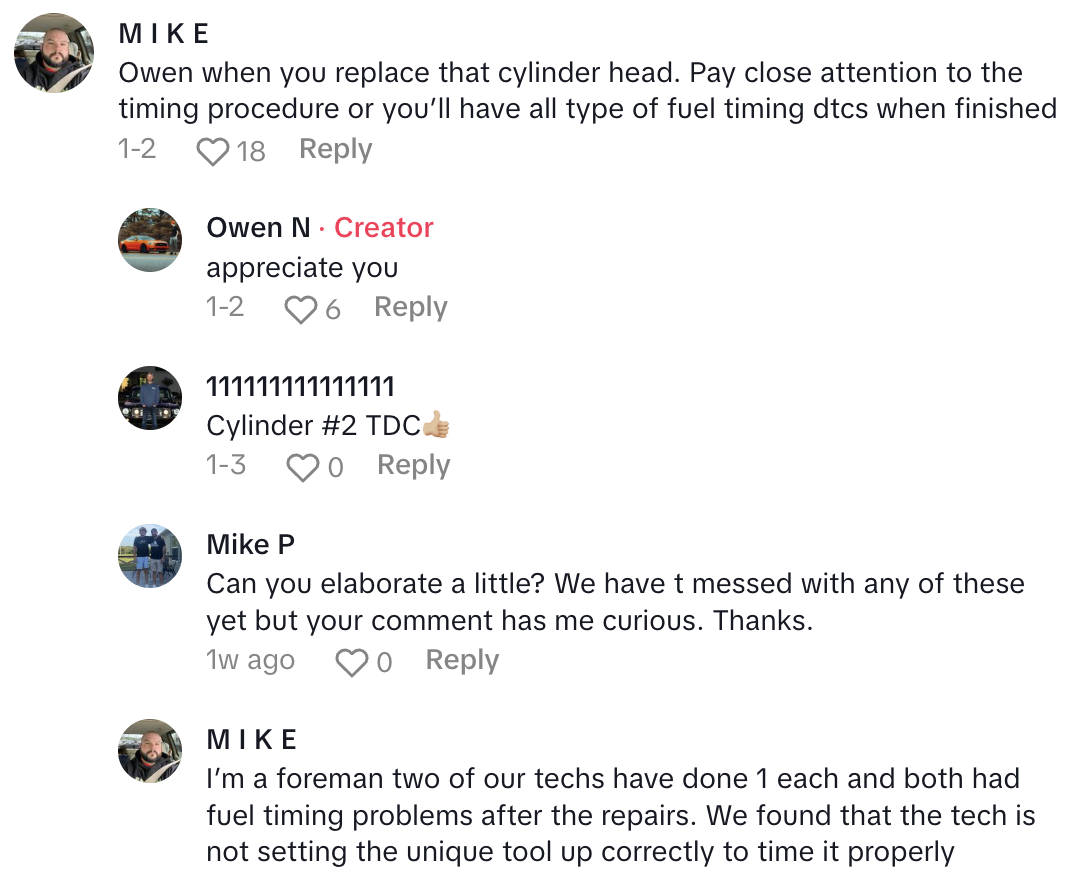Open the 111111111111111 user avatar
Viewport: 1074px width, 876px height.
(x=150, y=398)
